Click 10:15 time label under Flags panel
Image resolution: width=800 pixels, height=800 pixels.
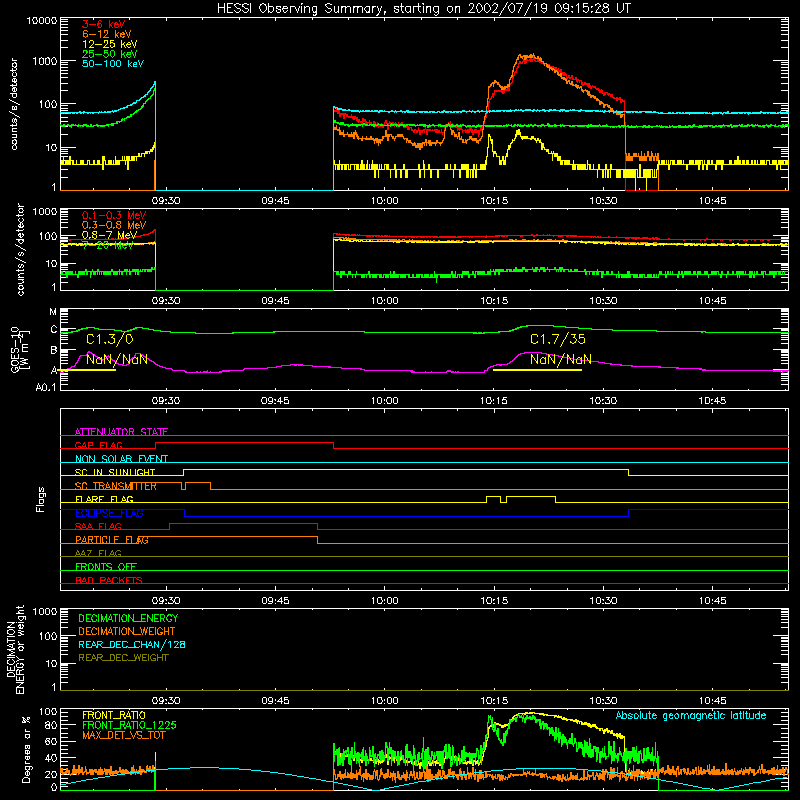tap(494, 601)
